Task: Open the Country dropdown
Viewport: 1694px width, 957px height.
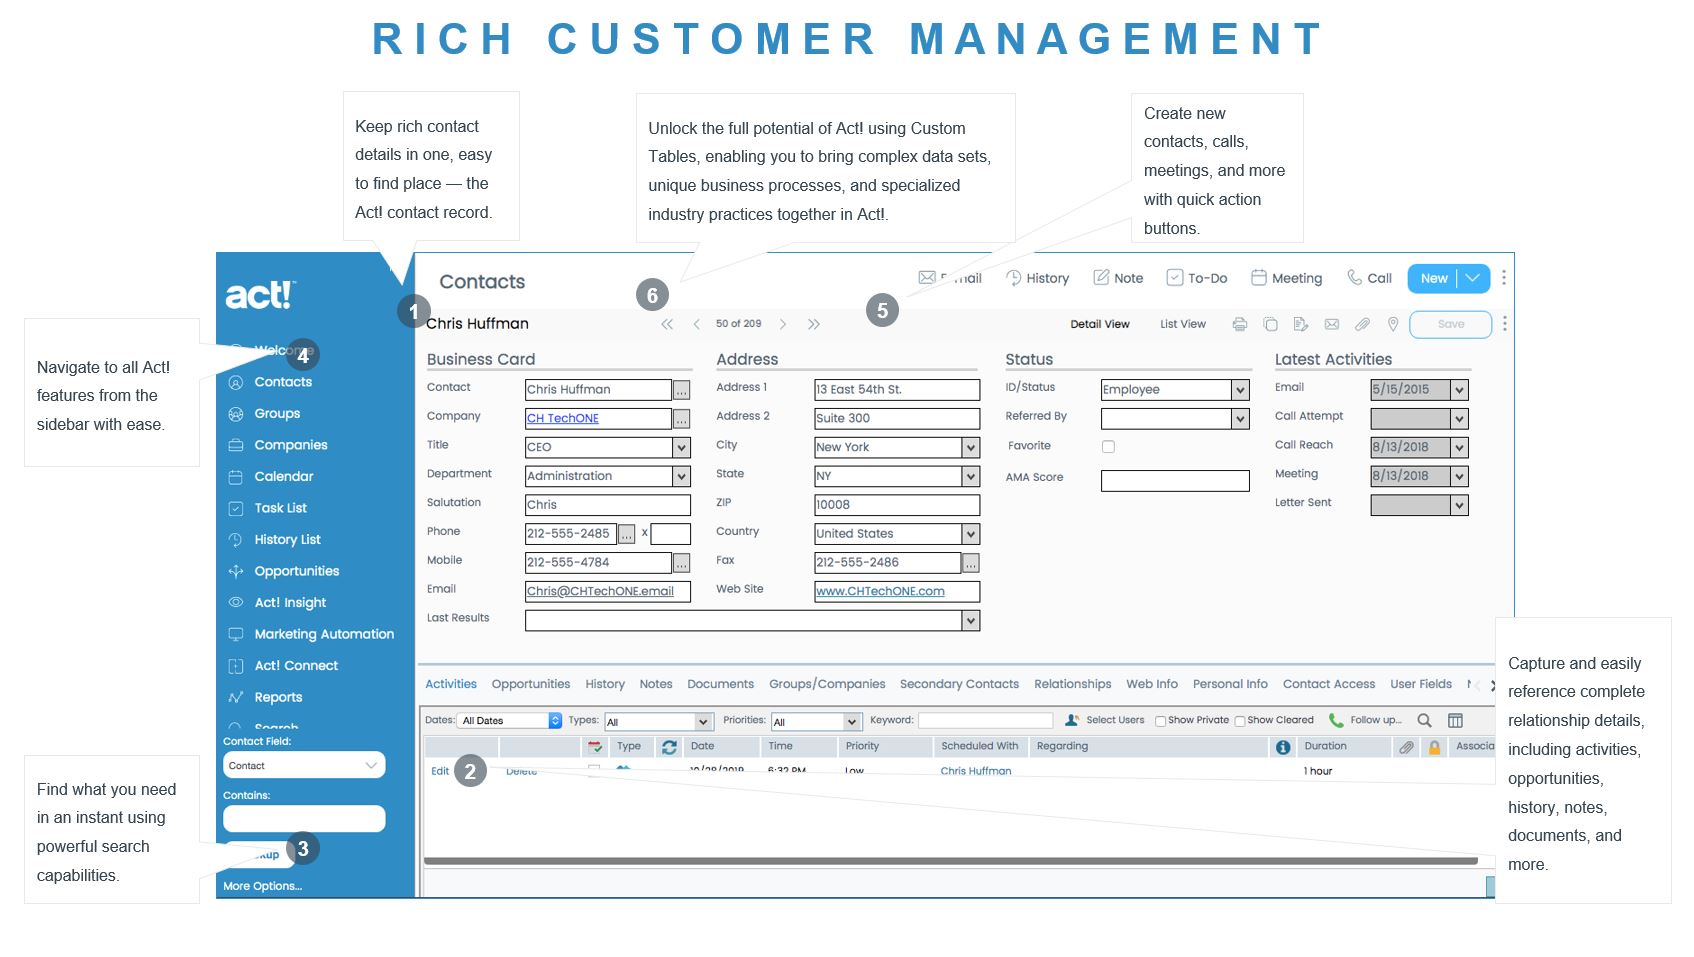Action: 970,534
